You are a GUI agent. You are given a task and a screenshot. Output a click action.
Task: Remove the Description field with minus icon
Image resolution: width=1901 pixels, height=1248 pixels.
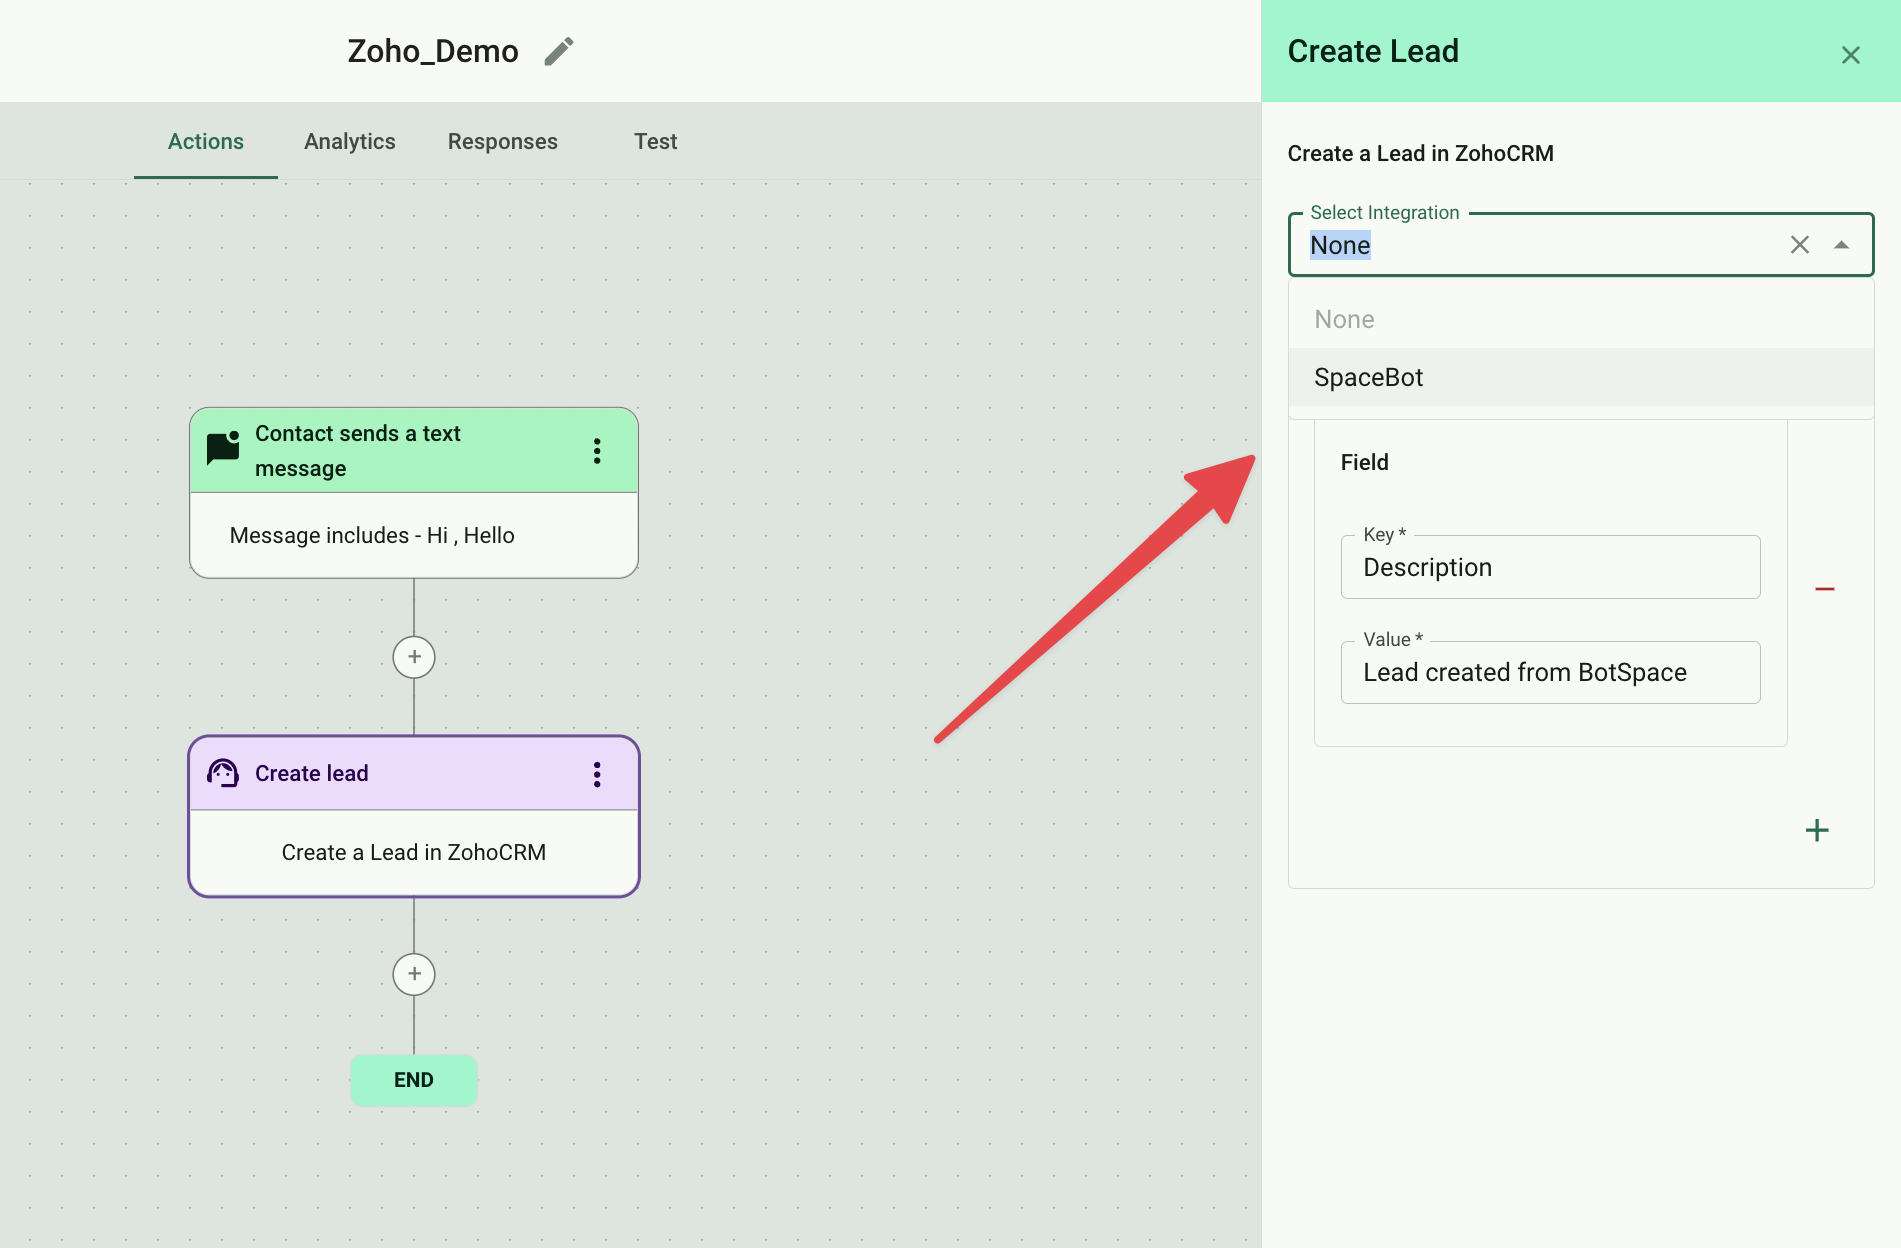pyautogui.click(x=1824, y=589)
